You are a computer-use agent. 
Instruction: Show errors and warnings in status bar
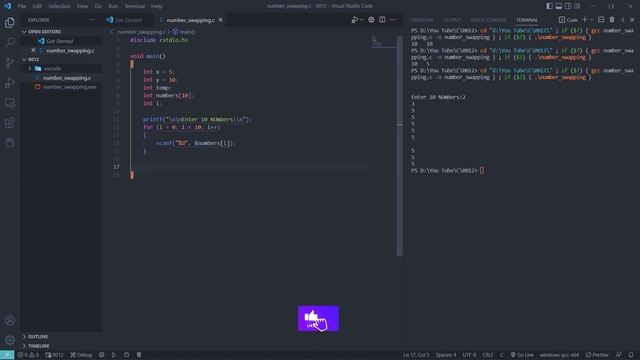point(28,355)
